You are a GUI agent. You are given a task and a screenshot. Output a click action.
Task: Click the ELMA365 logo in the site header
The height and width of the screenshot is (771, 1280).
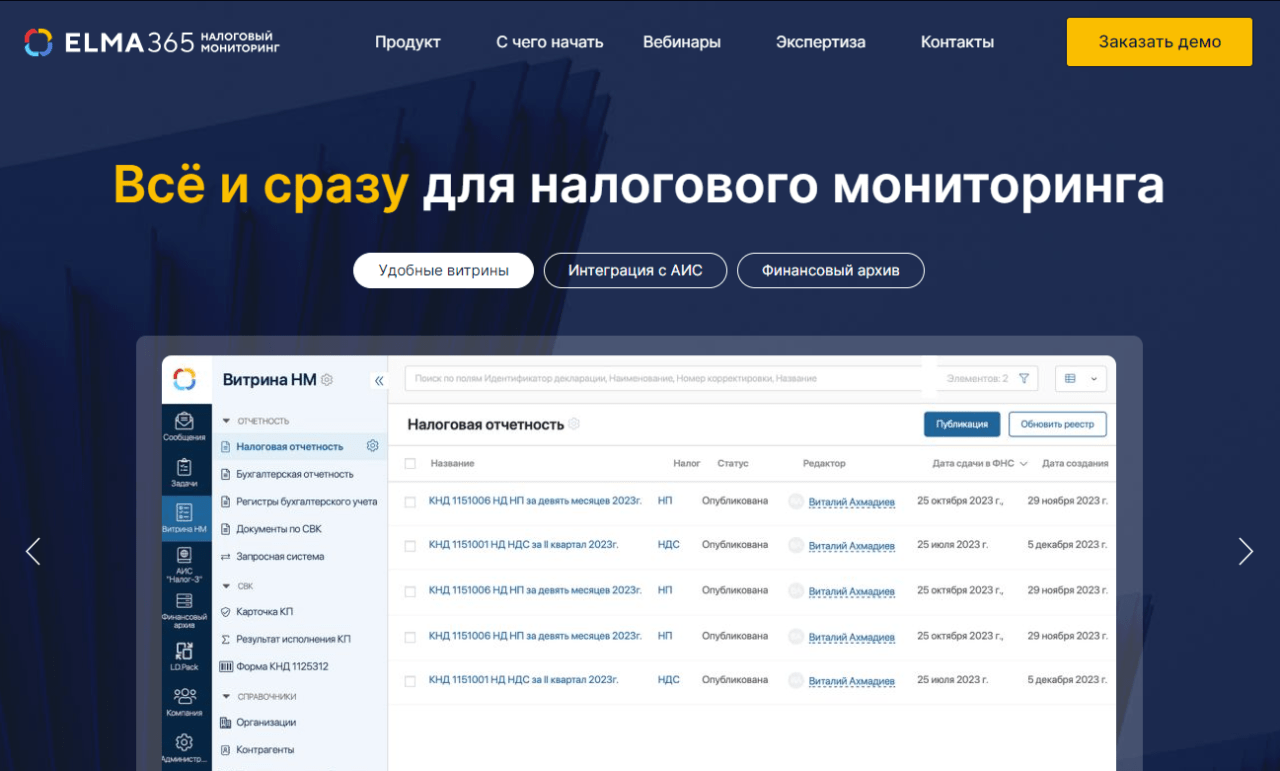click(x=152, y=42)
